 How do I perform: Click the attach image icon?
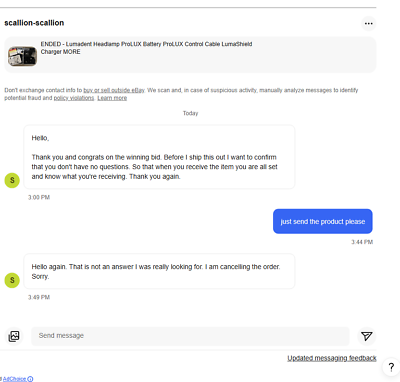point(14,336)
